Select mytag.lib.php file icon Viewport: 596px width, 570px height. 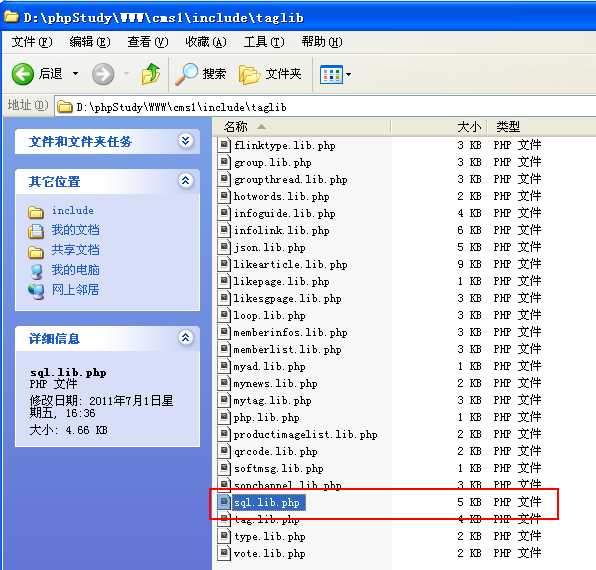[224, 400]
